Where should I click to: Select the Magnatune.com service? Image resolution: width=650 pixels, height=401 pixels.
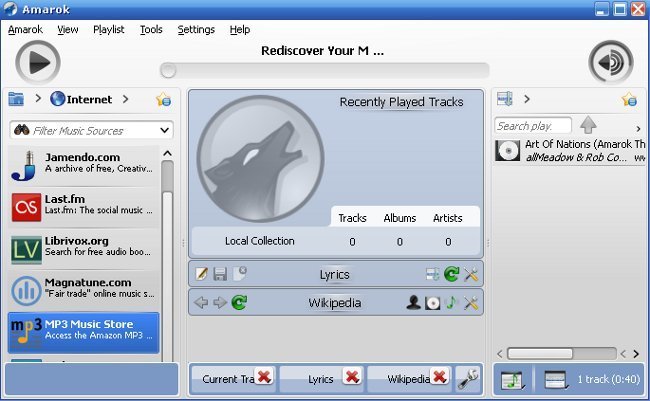(x=83, y=290)
